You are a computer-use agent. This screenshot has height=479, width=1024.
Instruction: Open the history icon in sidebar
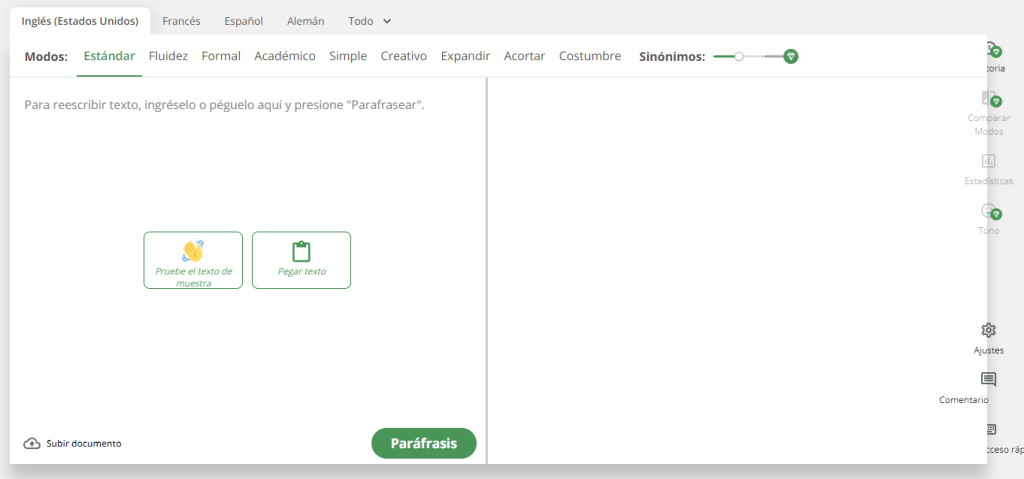point(991,48)
